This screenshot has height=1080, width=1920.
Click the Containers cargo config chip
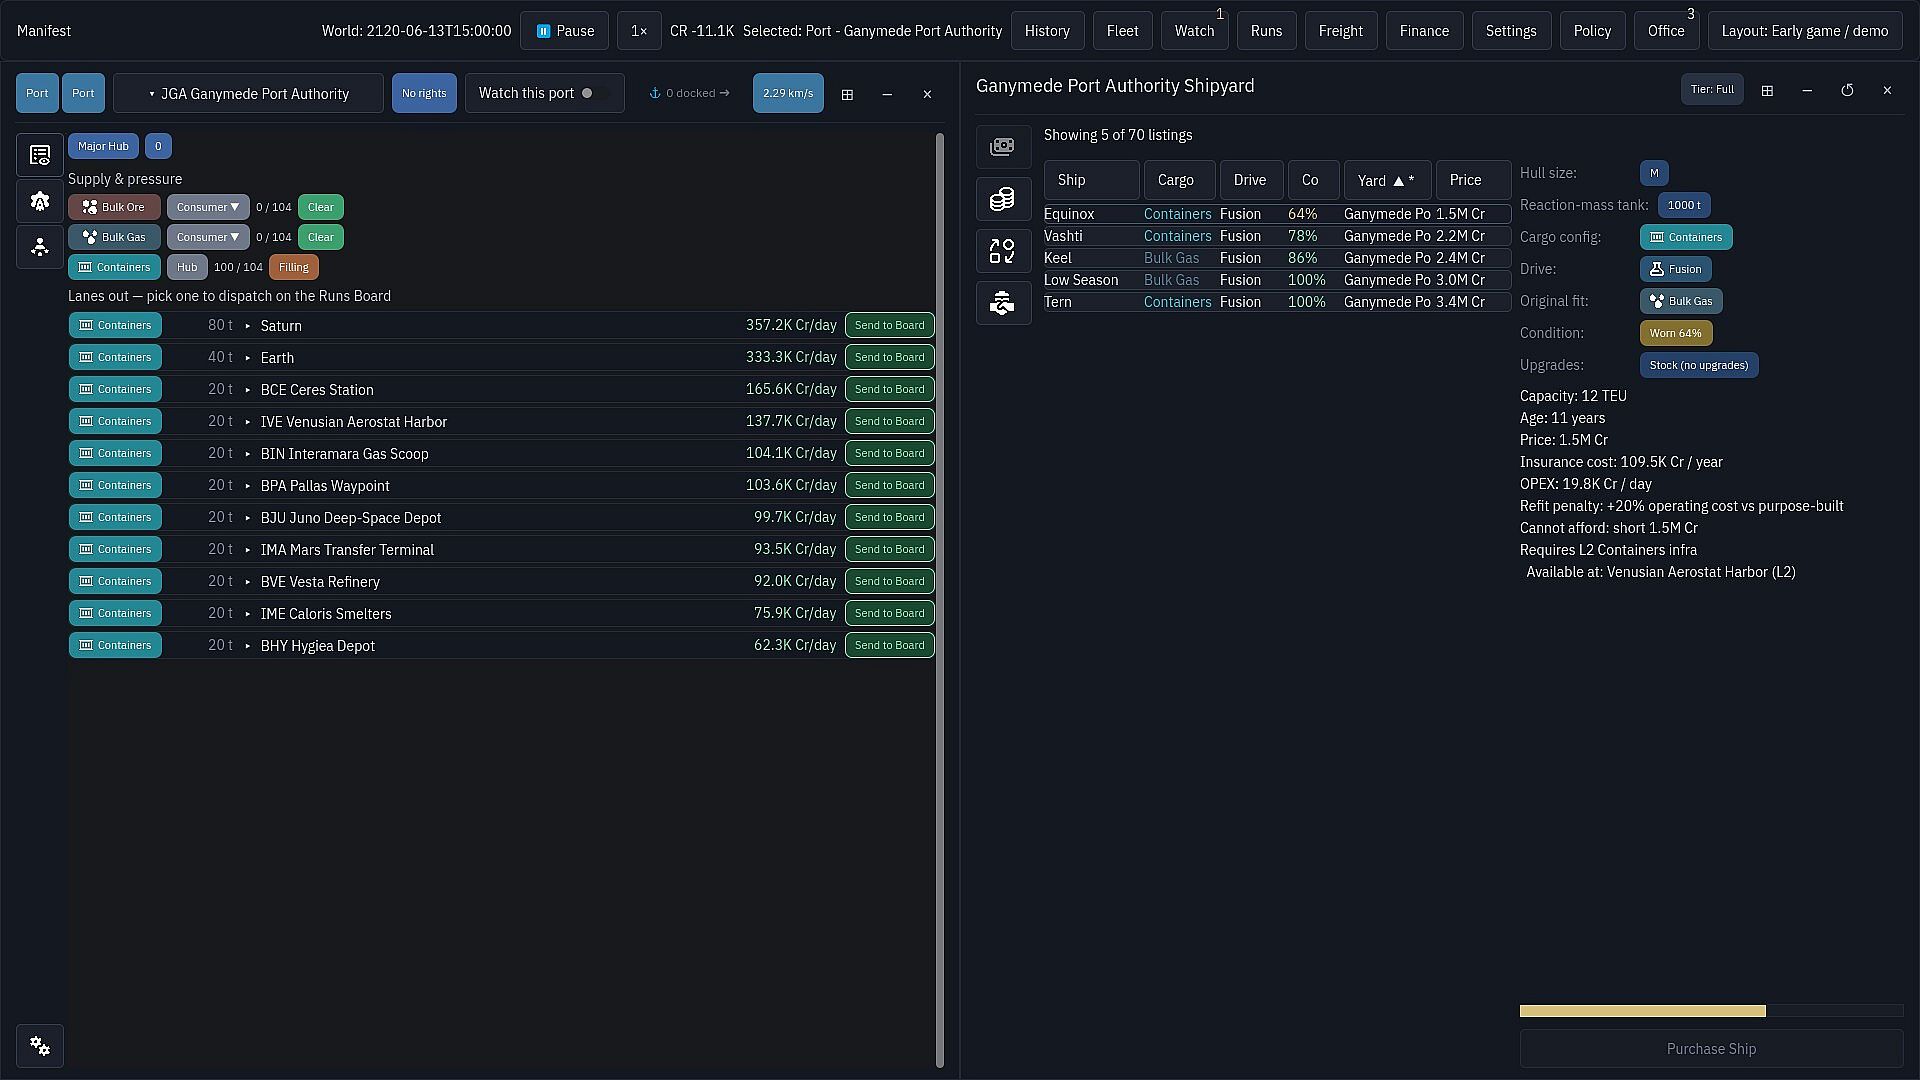(1686, 237)
